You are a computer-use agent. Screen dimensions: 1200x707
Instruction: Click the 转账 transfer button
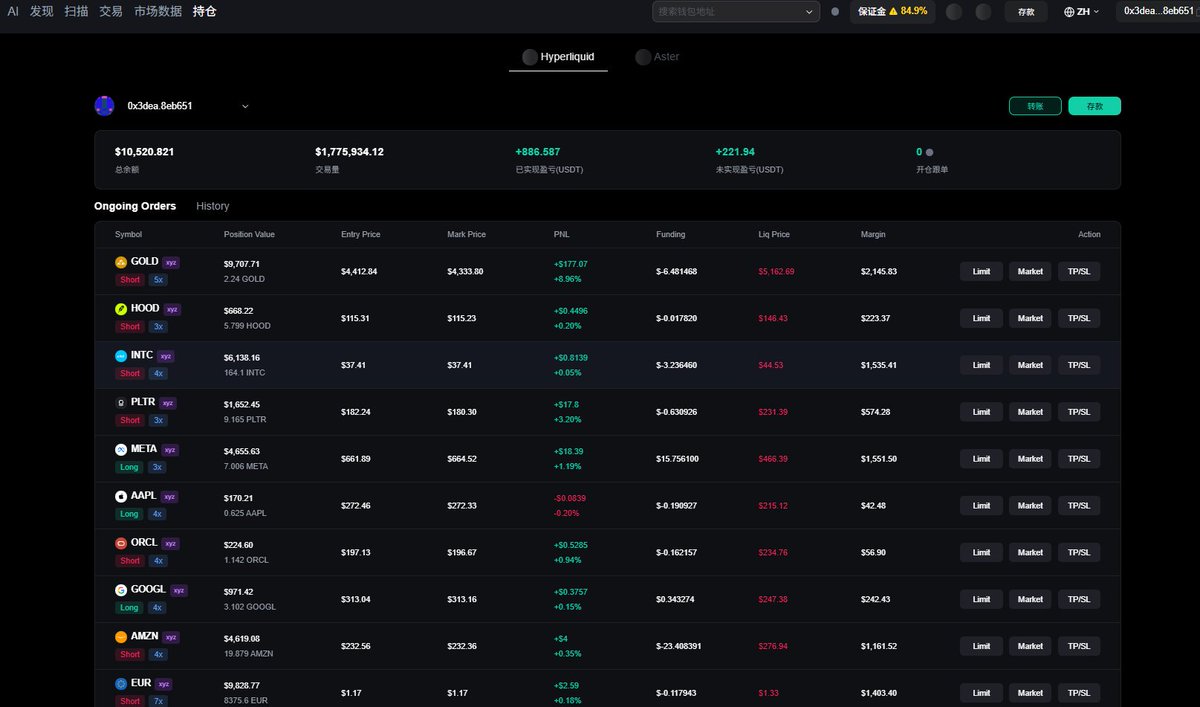(x=1035, y=106)
